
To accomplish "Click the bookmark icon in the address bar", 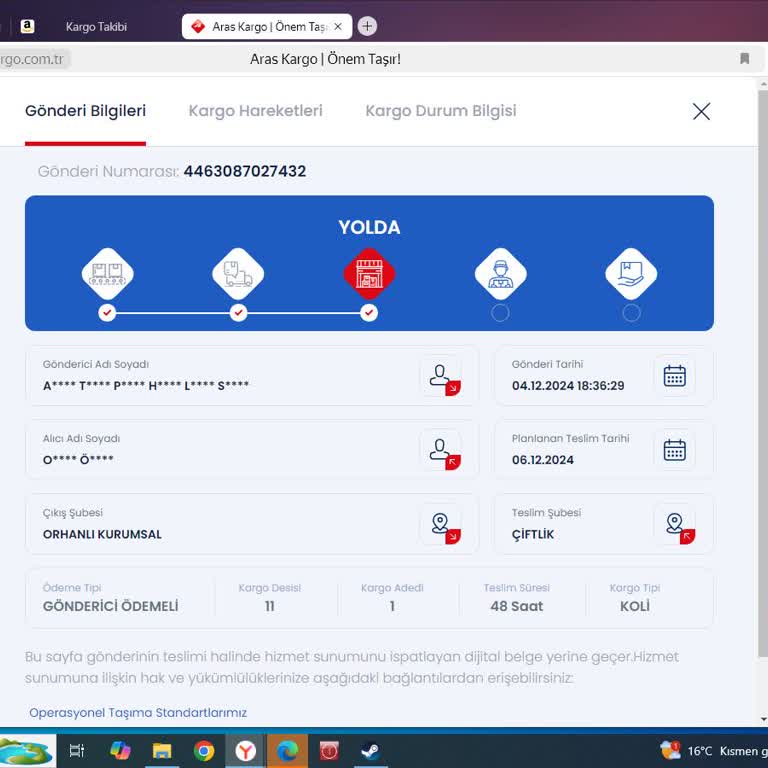I will click(x=744, y=59).
